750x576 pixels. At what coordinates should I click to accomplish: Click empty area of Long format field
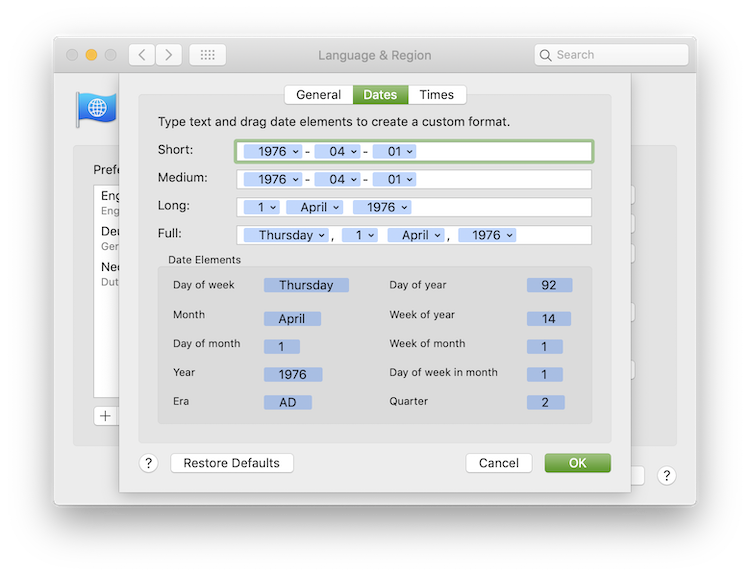[500, 207]
